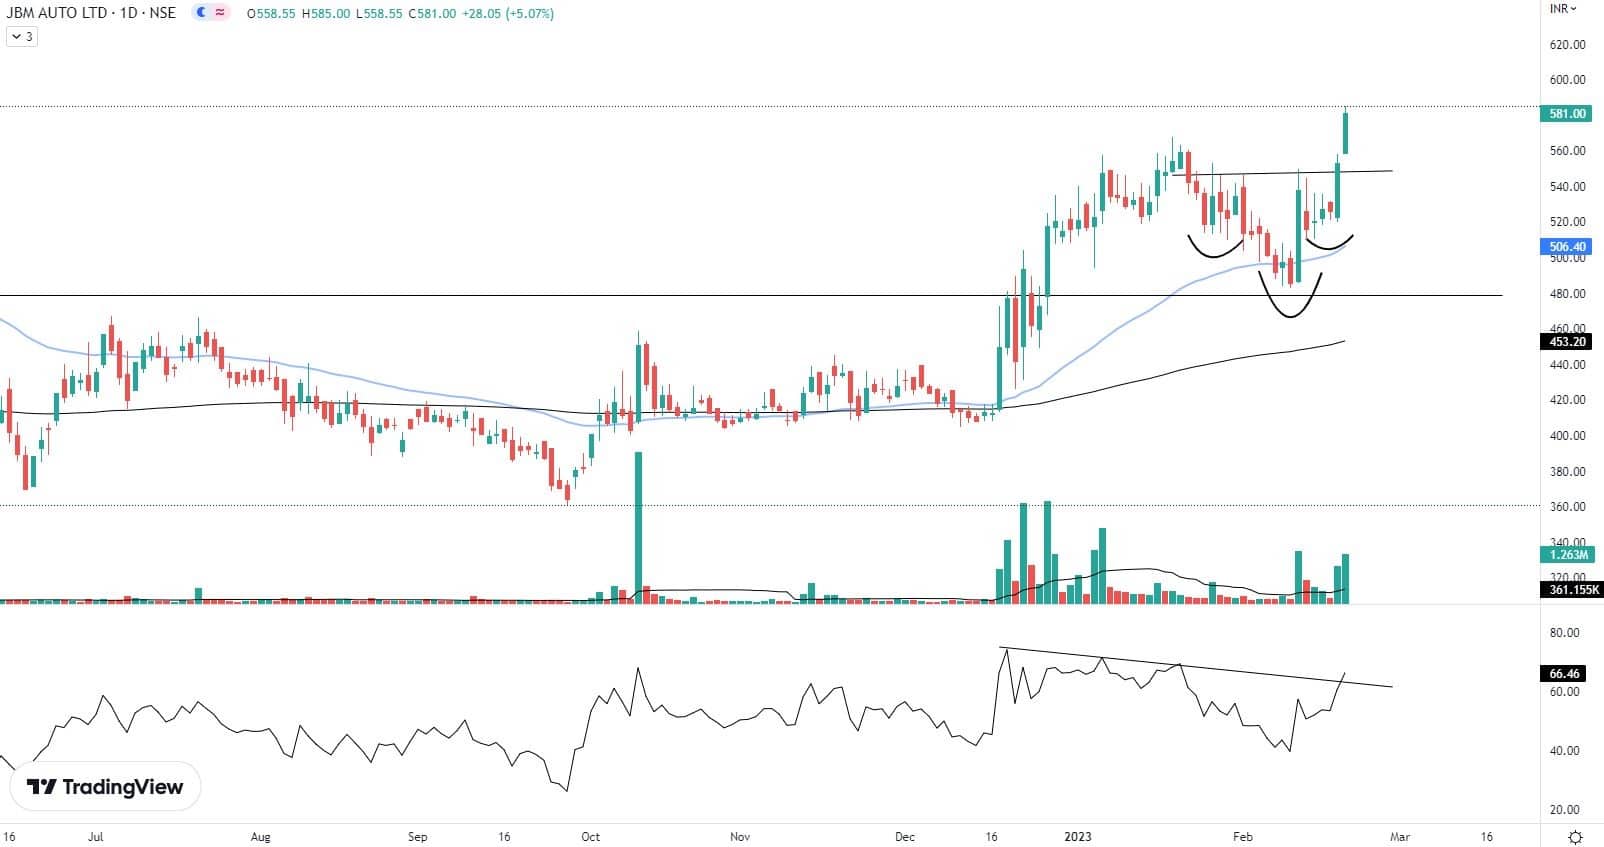Click the TradingView logo link
1604x847 pixels.
(x=105, y=787)
